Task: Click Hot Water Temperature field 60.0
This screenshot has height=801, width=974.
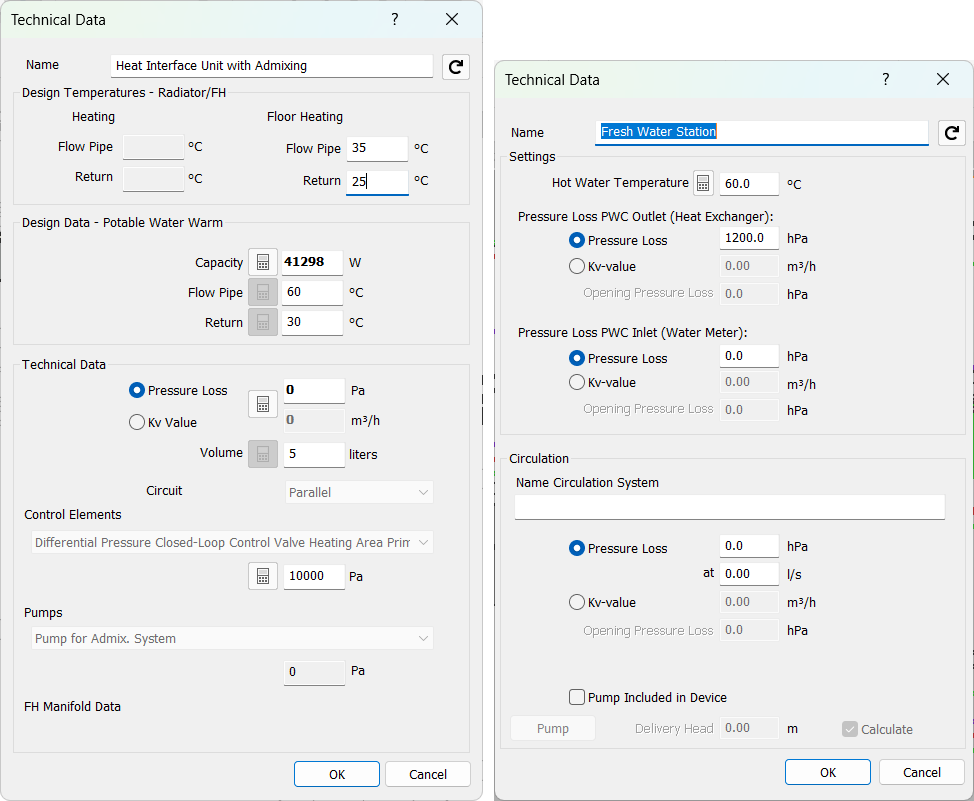Action: (749, 183)
